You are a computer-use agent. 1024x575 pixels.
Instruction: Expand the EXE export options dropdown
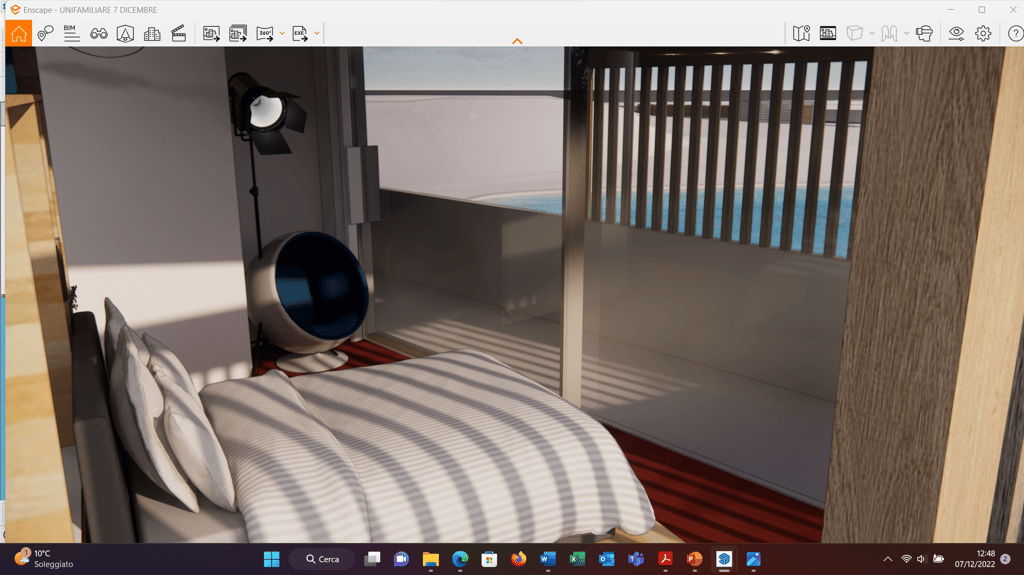point(317,33)
